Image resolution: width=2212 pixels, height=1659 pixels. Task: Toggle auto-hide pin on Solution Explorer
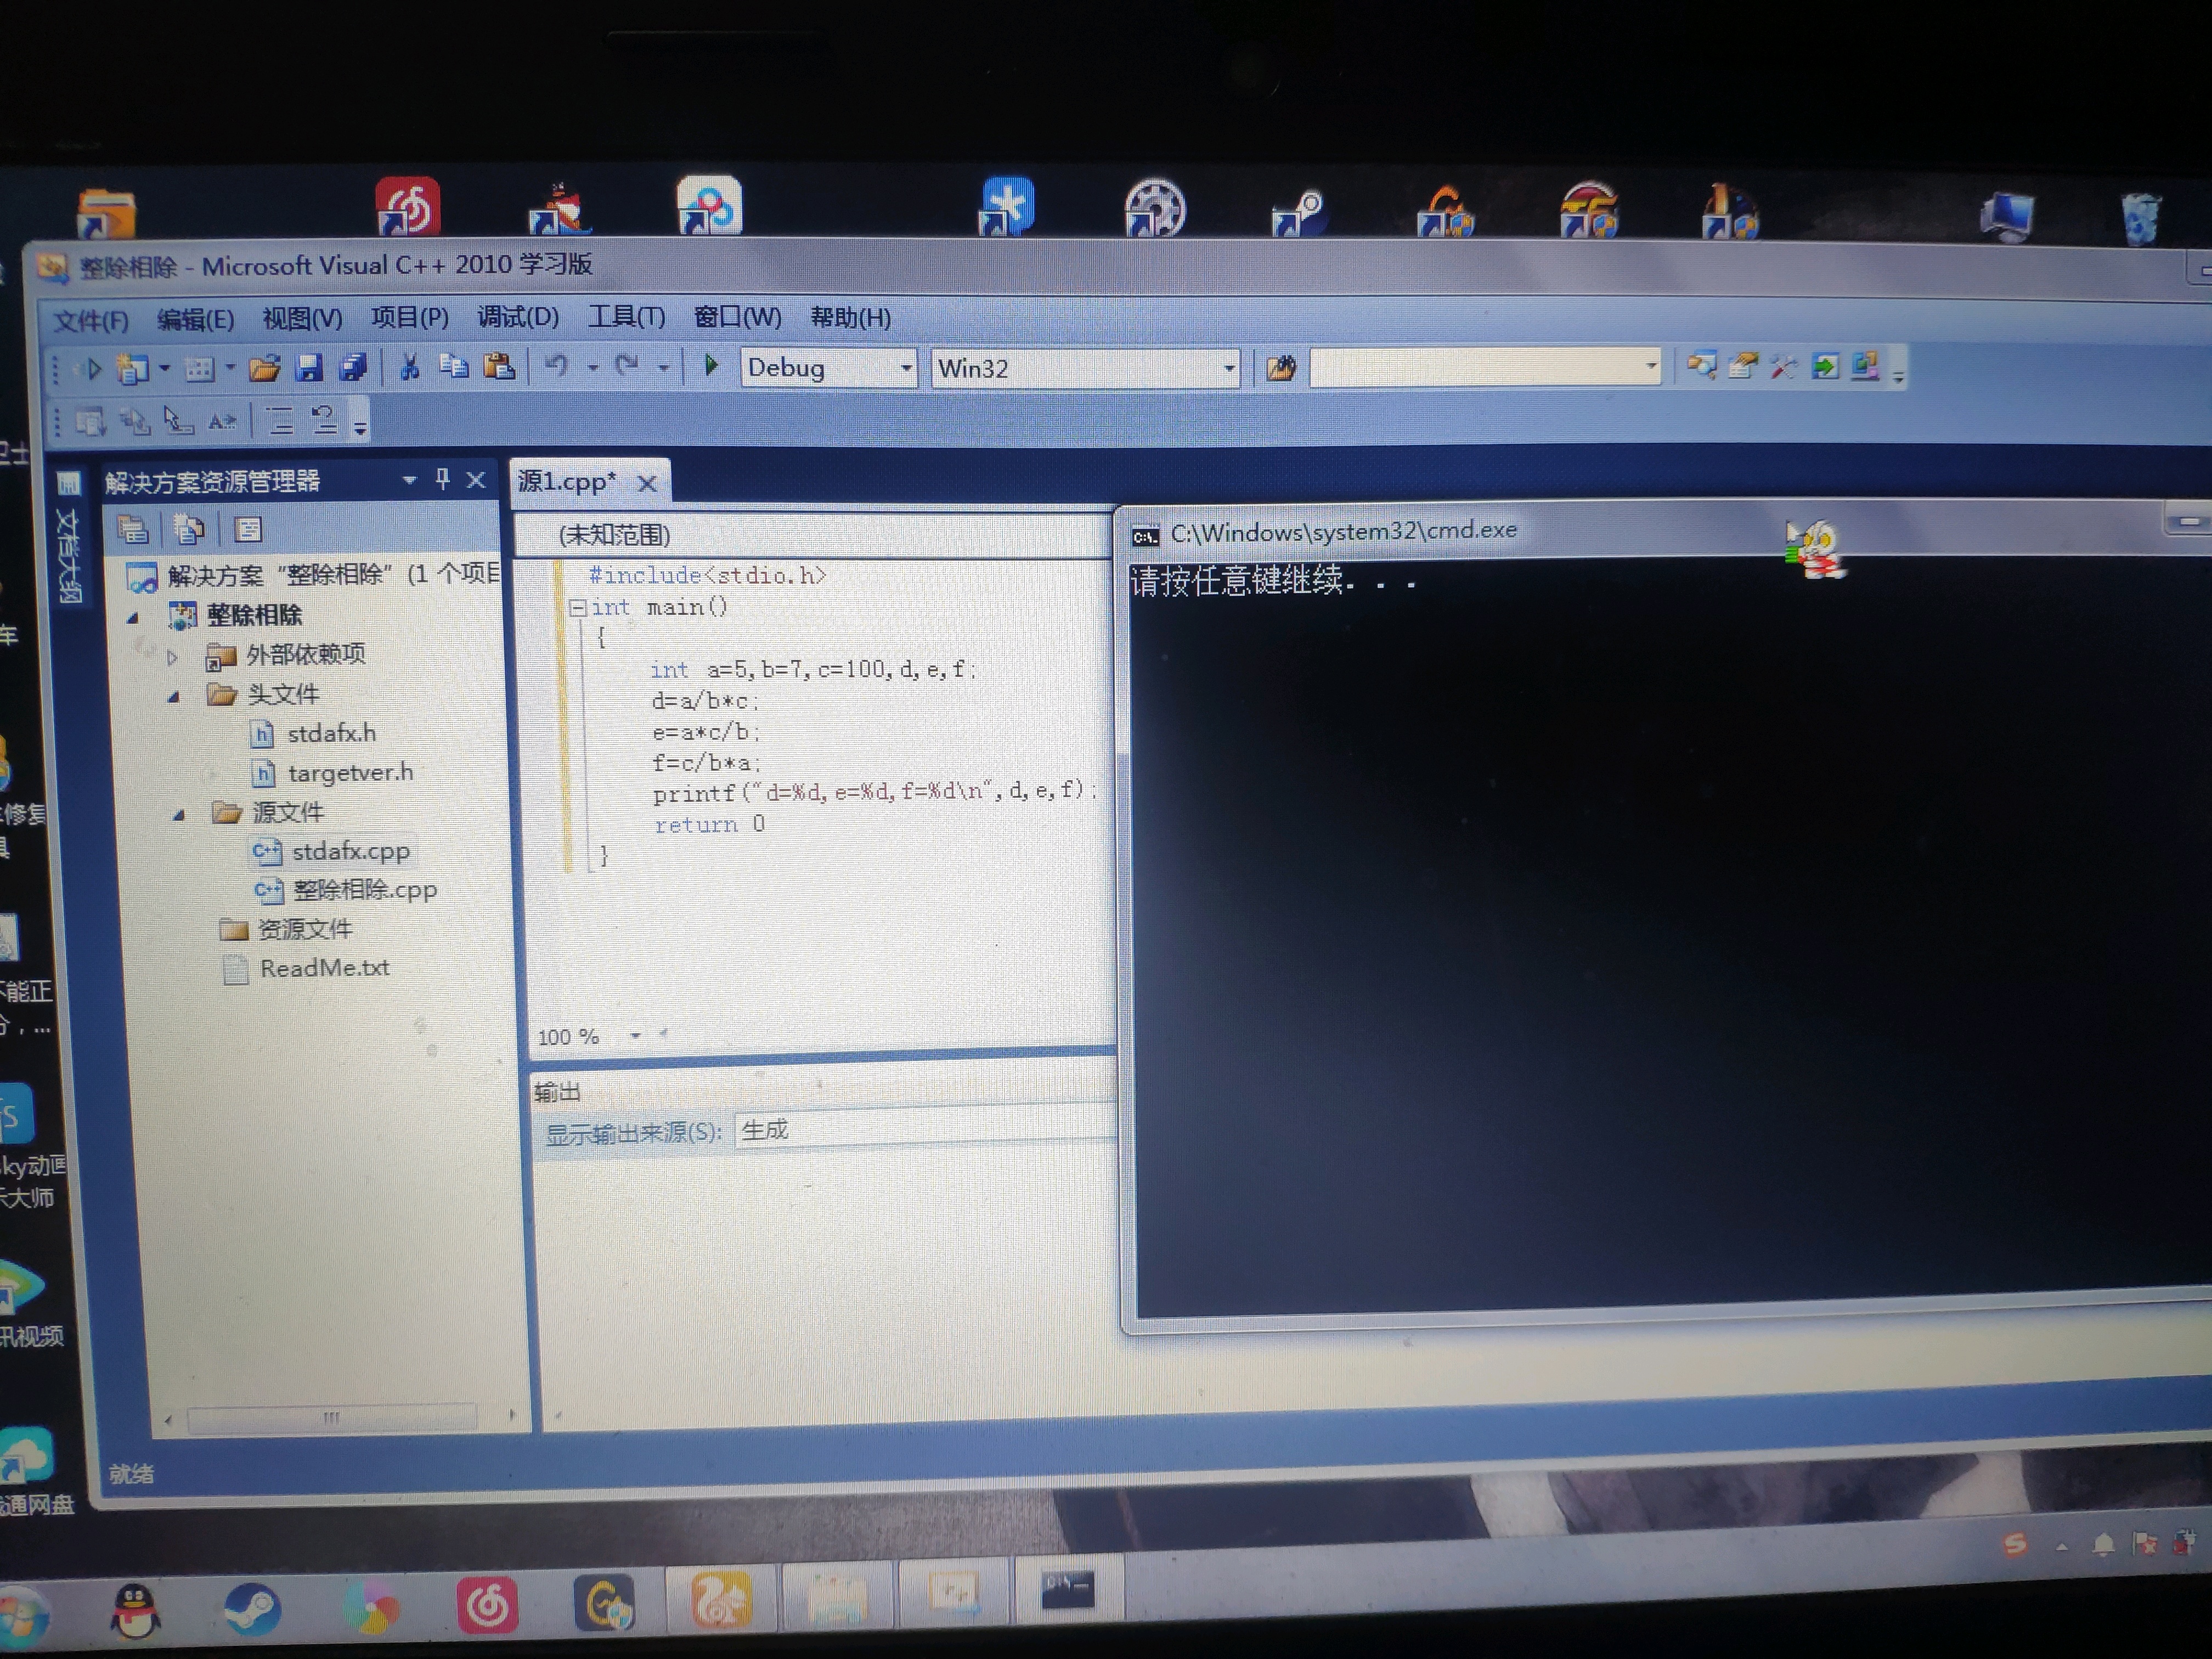tap(443, 480)
